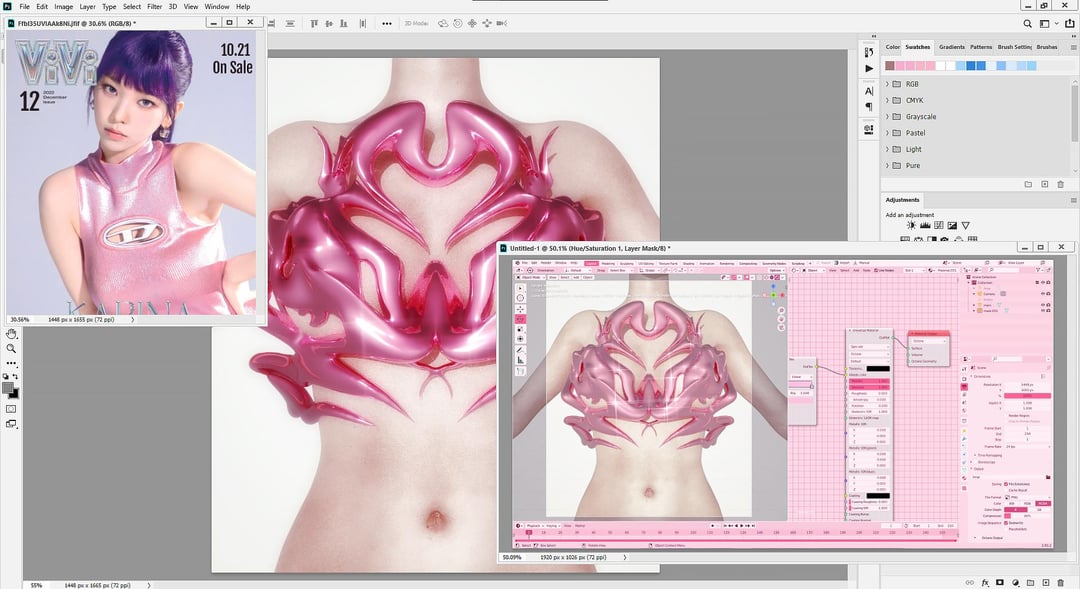Open the Actions panel play icon

pos(869,68)
